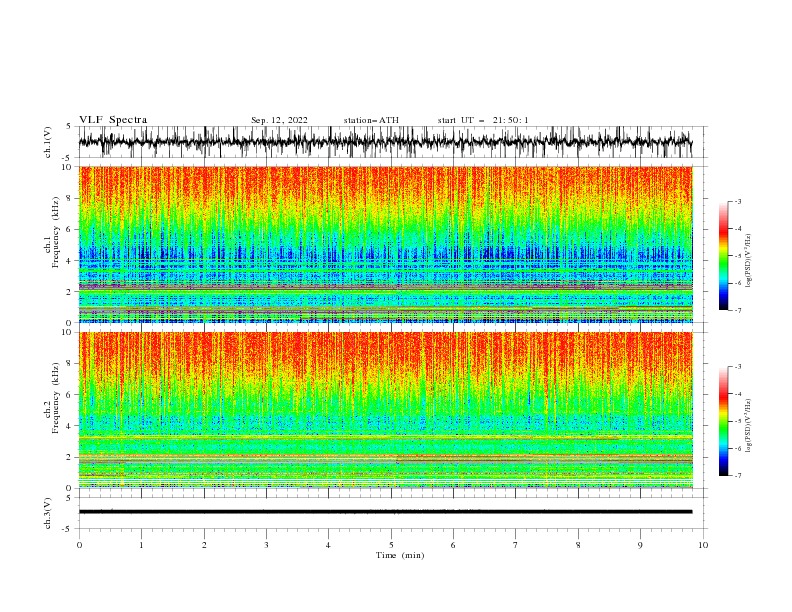Viewport: 792px width, 612px height.
Task: Click the 'station=ATH' label
Action: pos(371,120)
